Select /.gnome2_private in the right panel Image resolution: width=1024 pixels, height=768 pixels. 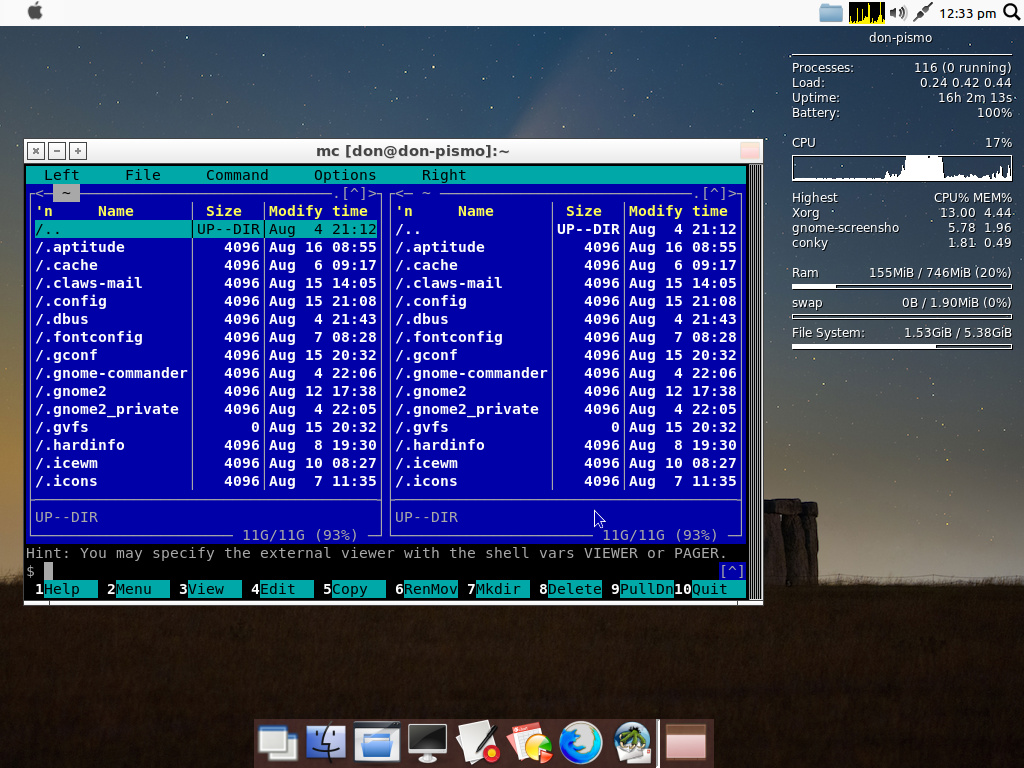point(566,409)
